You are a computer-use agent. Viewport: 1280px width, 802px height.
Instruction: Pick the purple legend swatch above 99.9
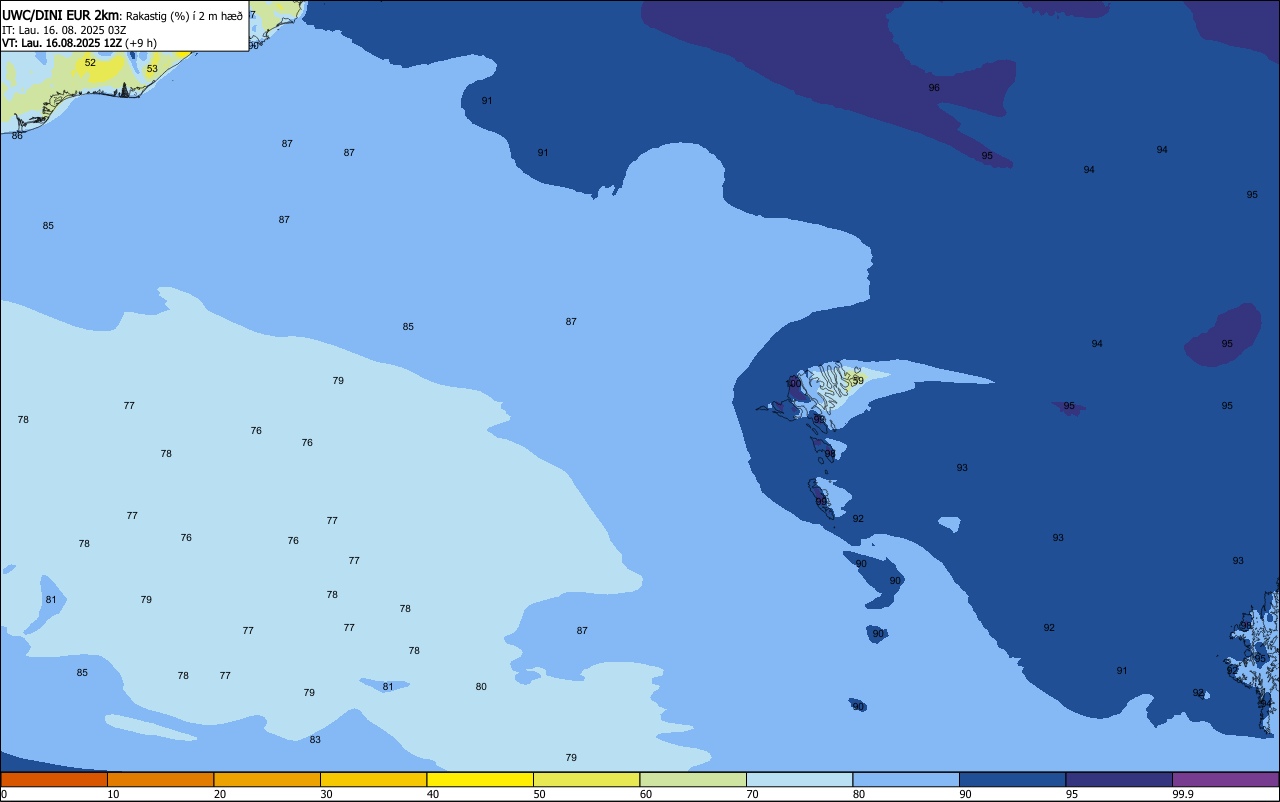coord(1225,779)
